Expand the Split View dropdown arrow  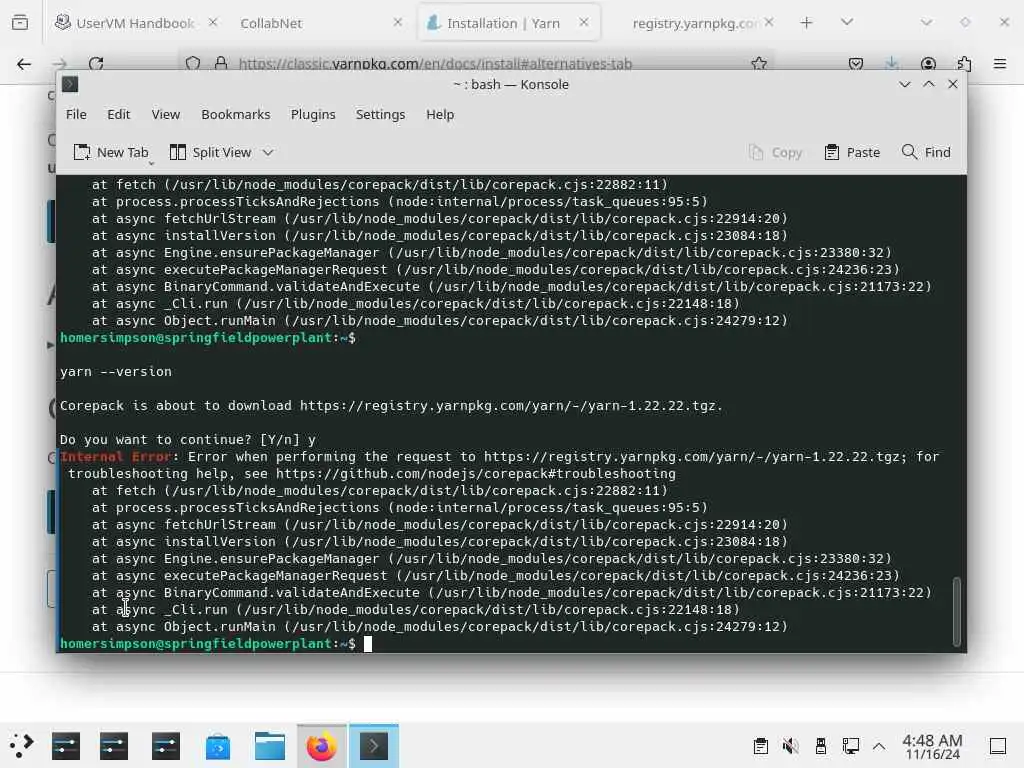click(268, 152)
